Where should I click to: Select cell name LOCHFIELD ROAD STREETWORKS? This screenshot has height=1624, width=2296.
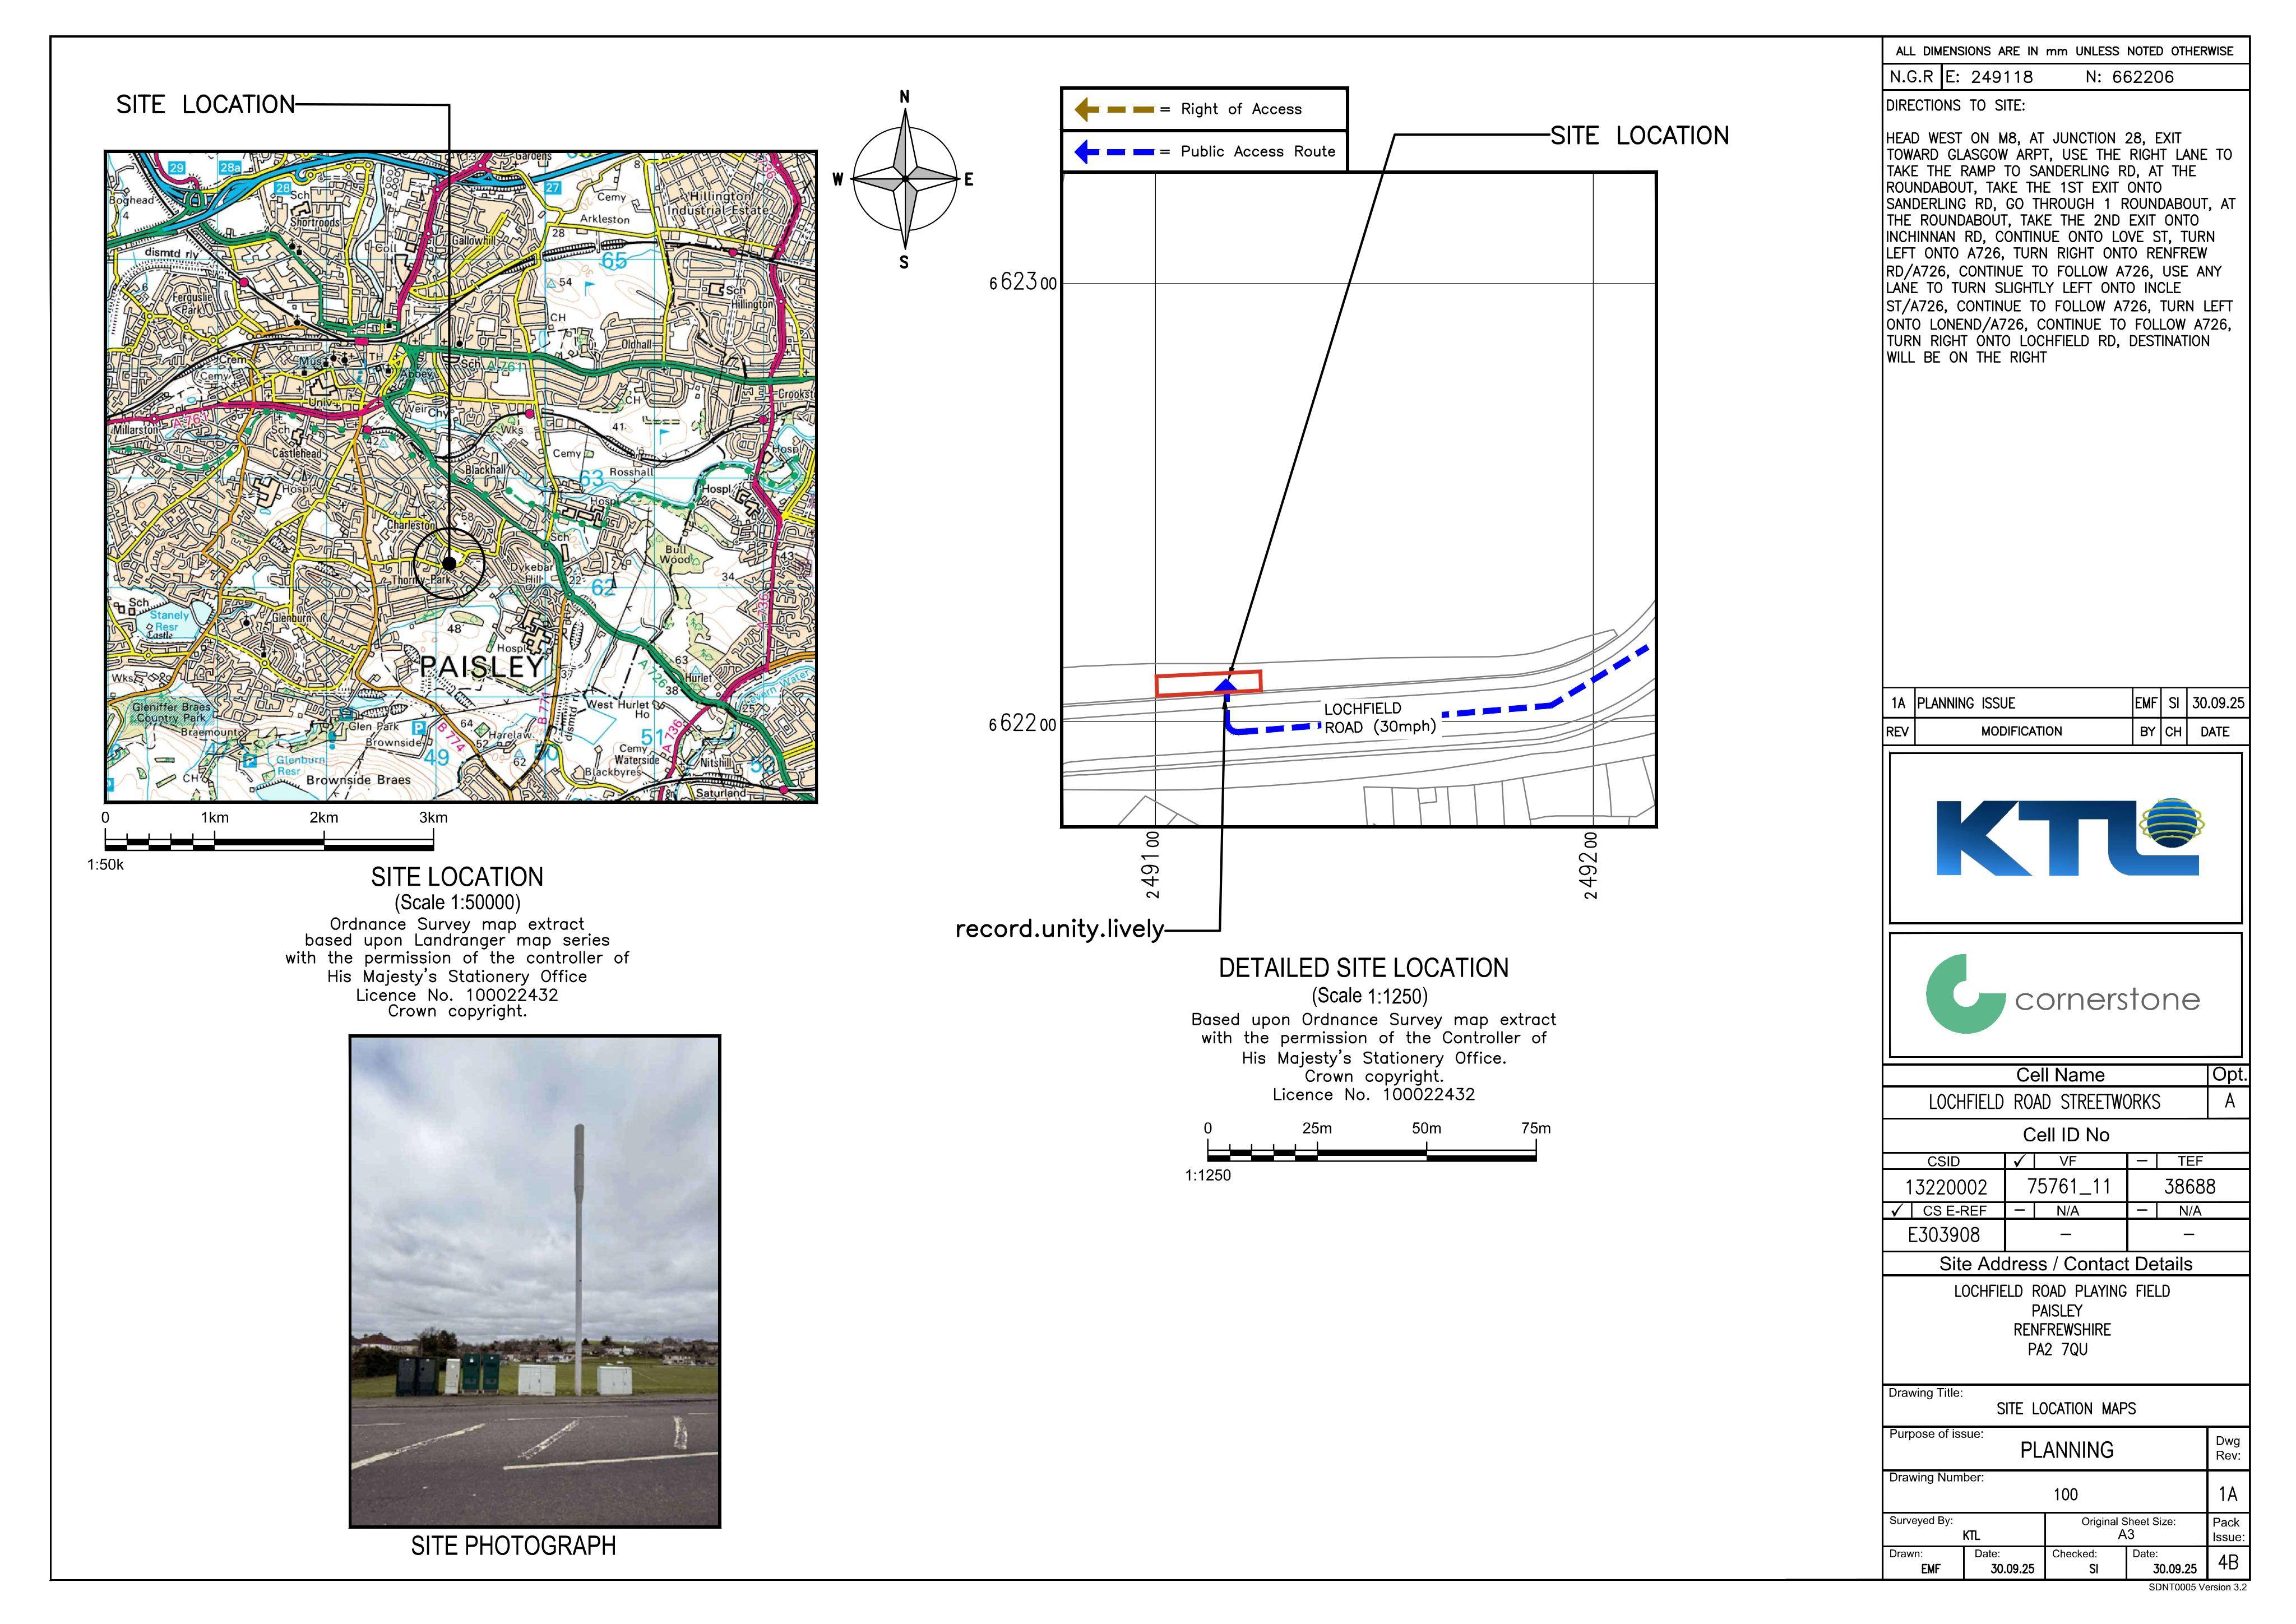pyautogui.click(x=2044, y=1102)
